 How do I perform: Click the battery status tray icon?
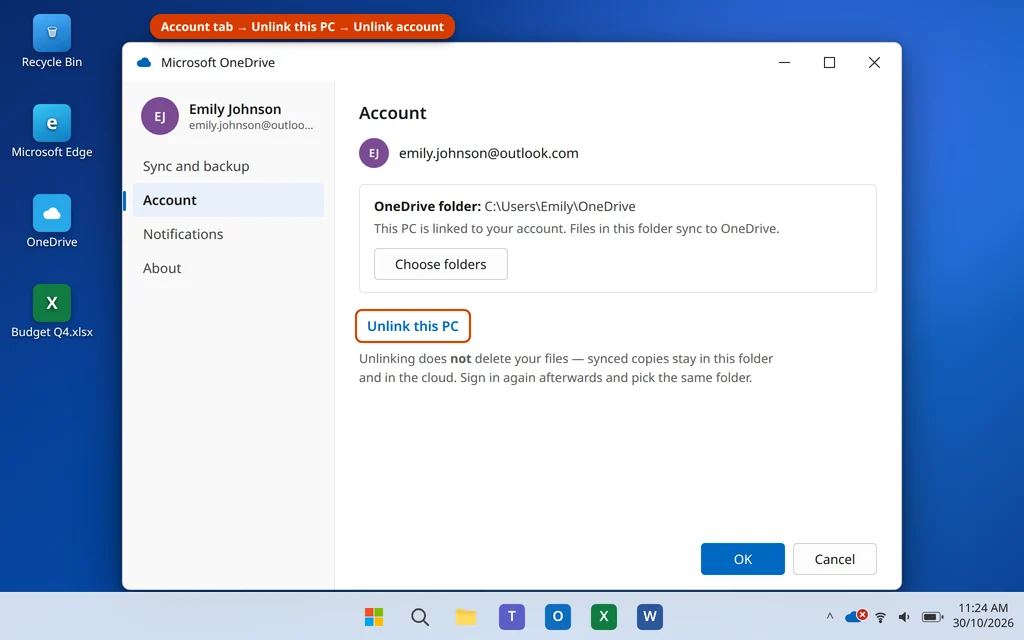[x=933, y=617]
